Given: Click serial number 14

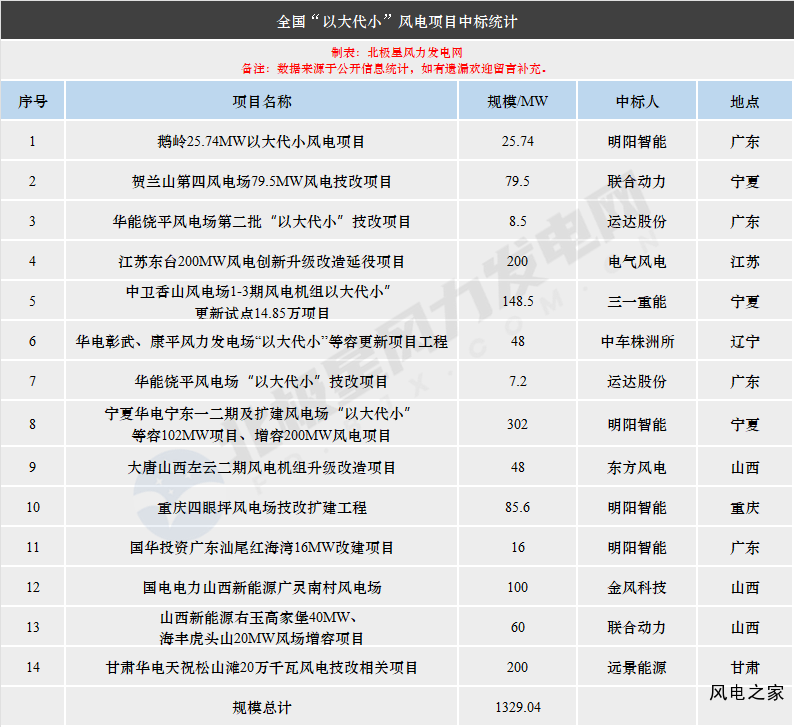Looking at the screenshot, I should coord(33,667).
